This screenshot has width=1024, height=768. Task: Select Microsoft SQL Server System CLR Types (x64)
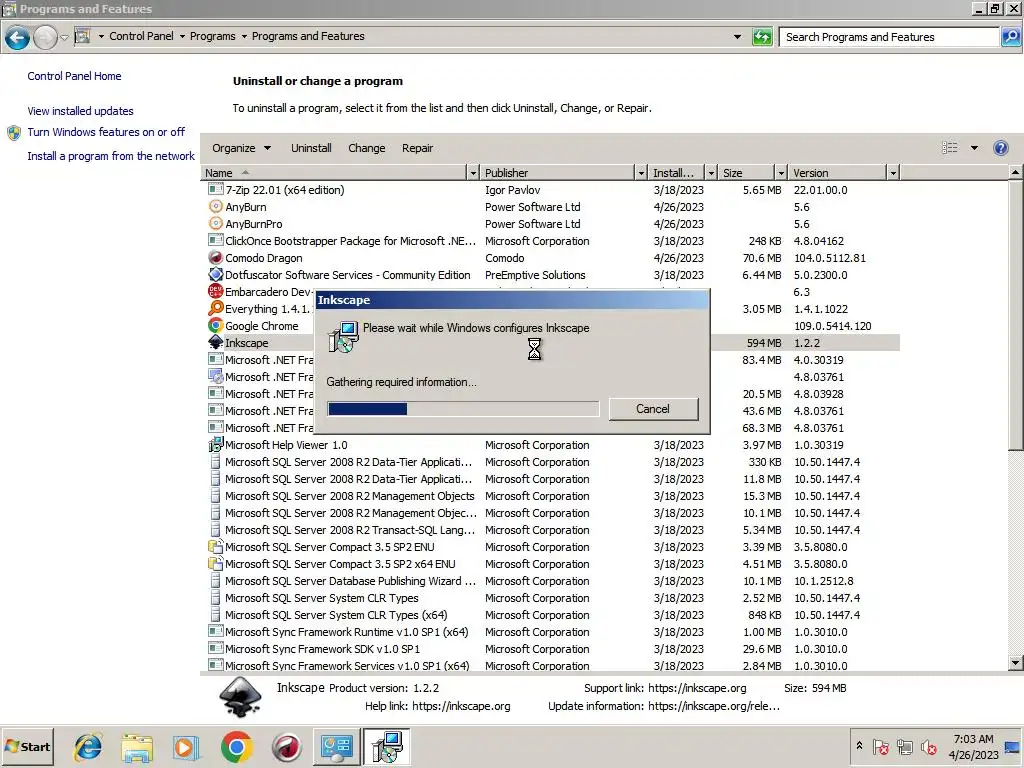tap(554, 615)
